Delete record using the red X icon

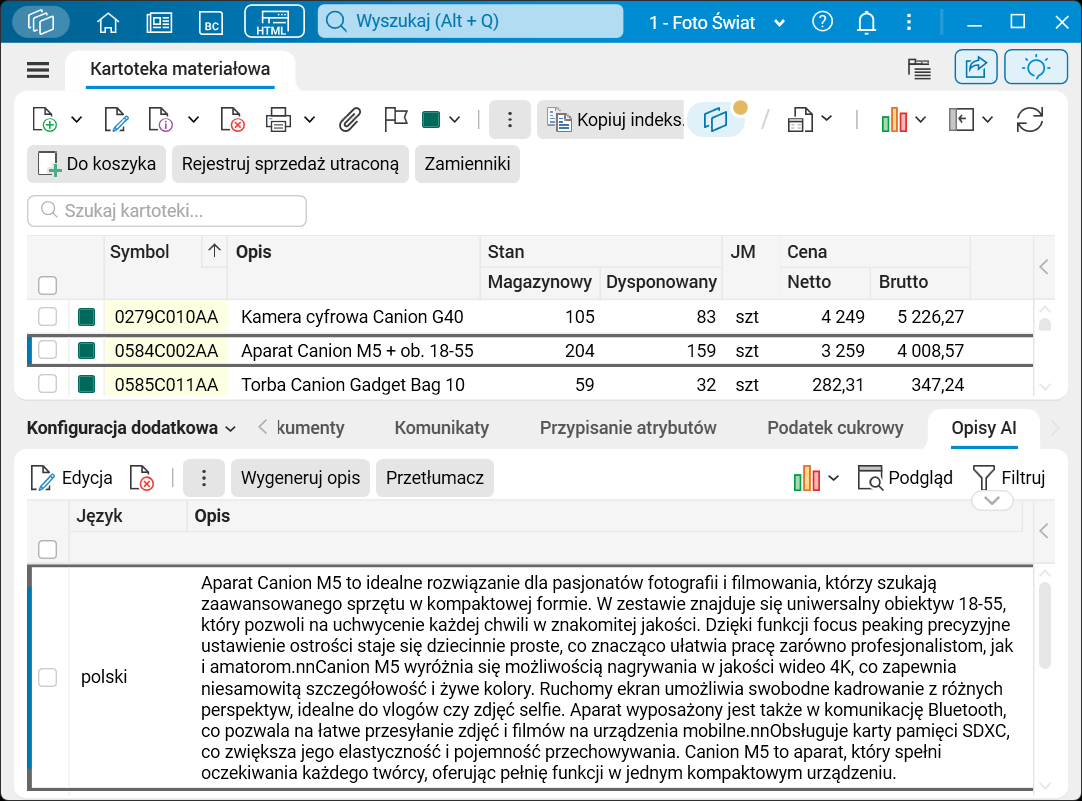coord(231,119)
